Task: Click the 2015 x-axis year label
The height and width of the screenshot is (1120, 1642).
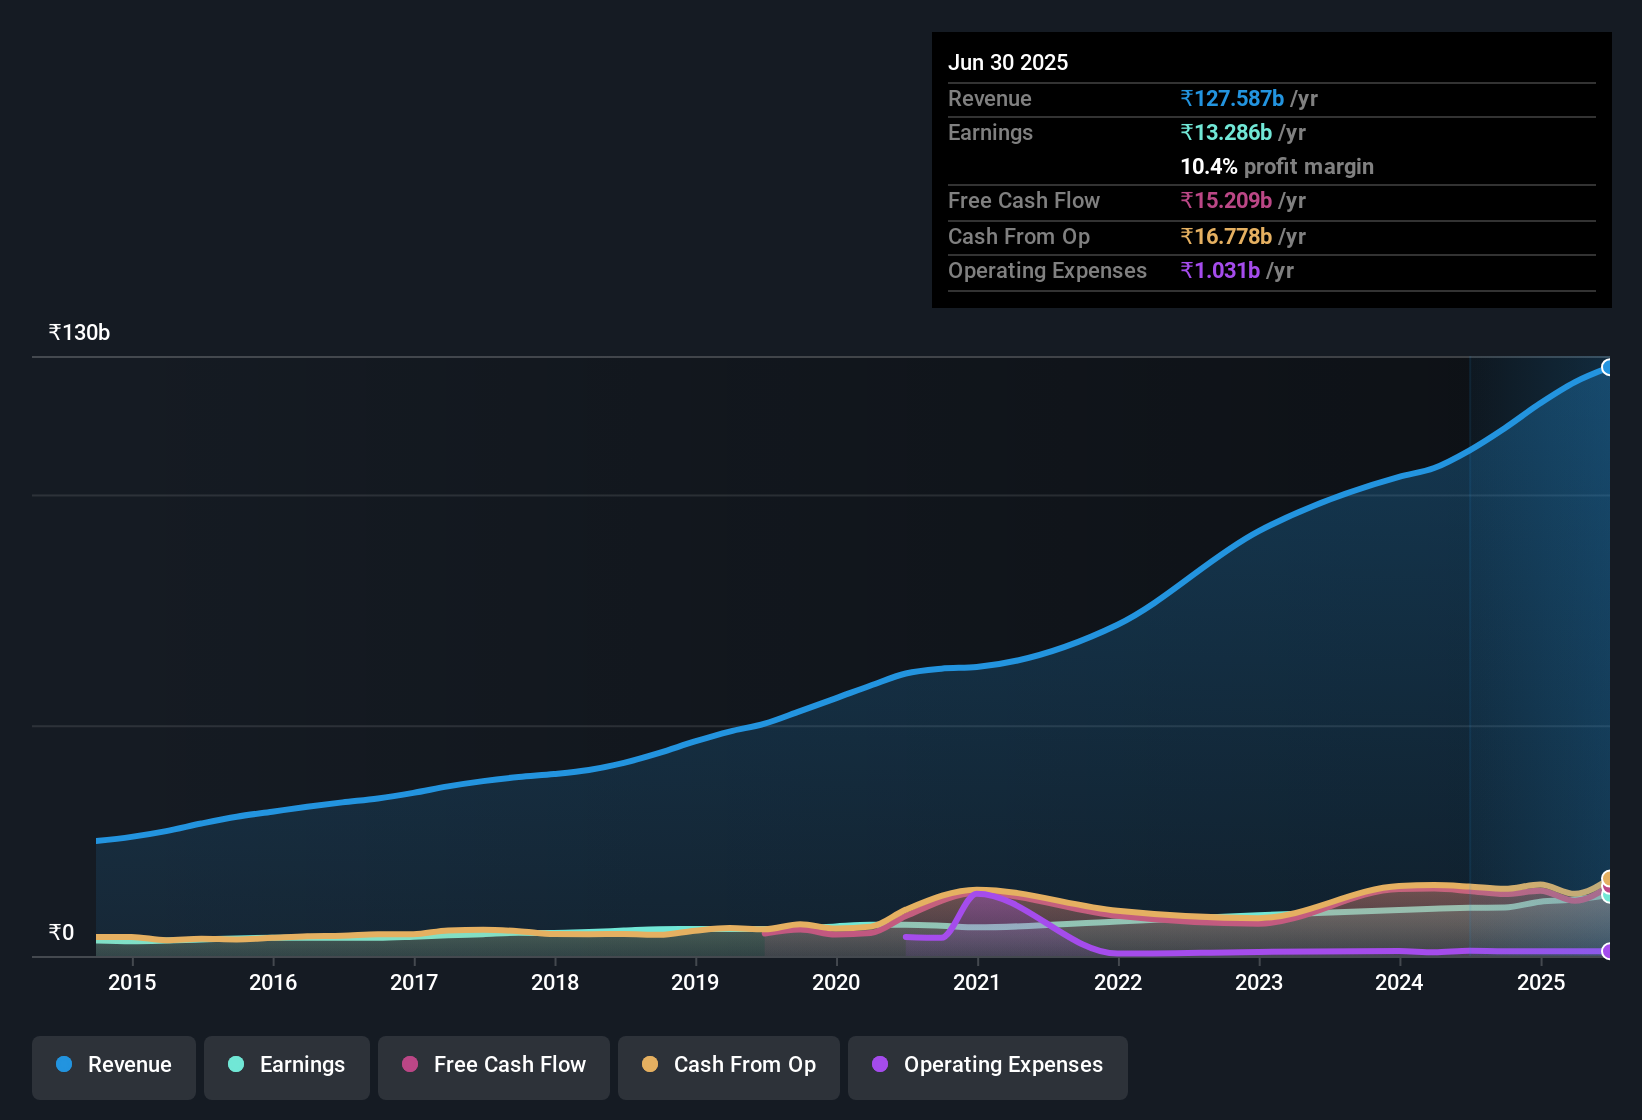Action: [132, 982]
